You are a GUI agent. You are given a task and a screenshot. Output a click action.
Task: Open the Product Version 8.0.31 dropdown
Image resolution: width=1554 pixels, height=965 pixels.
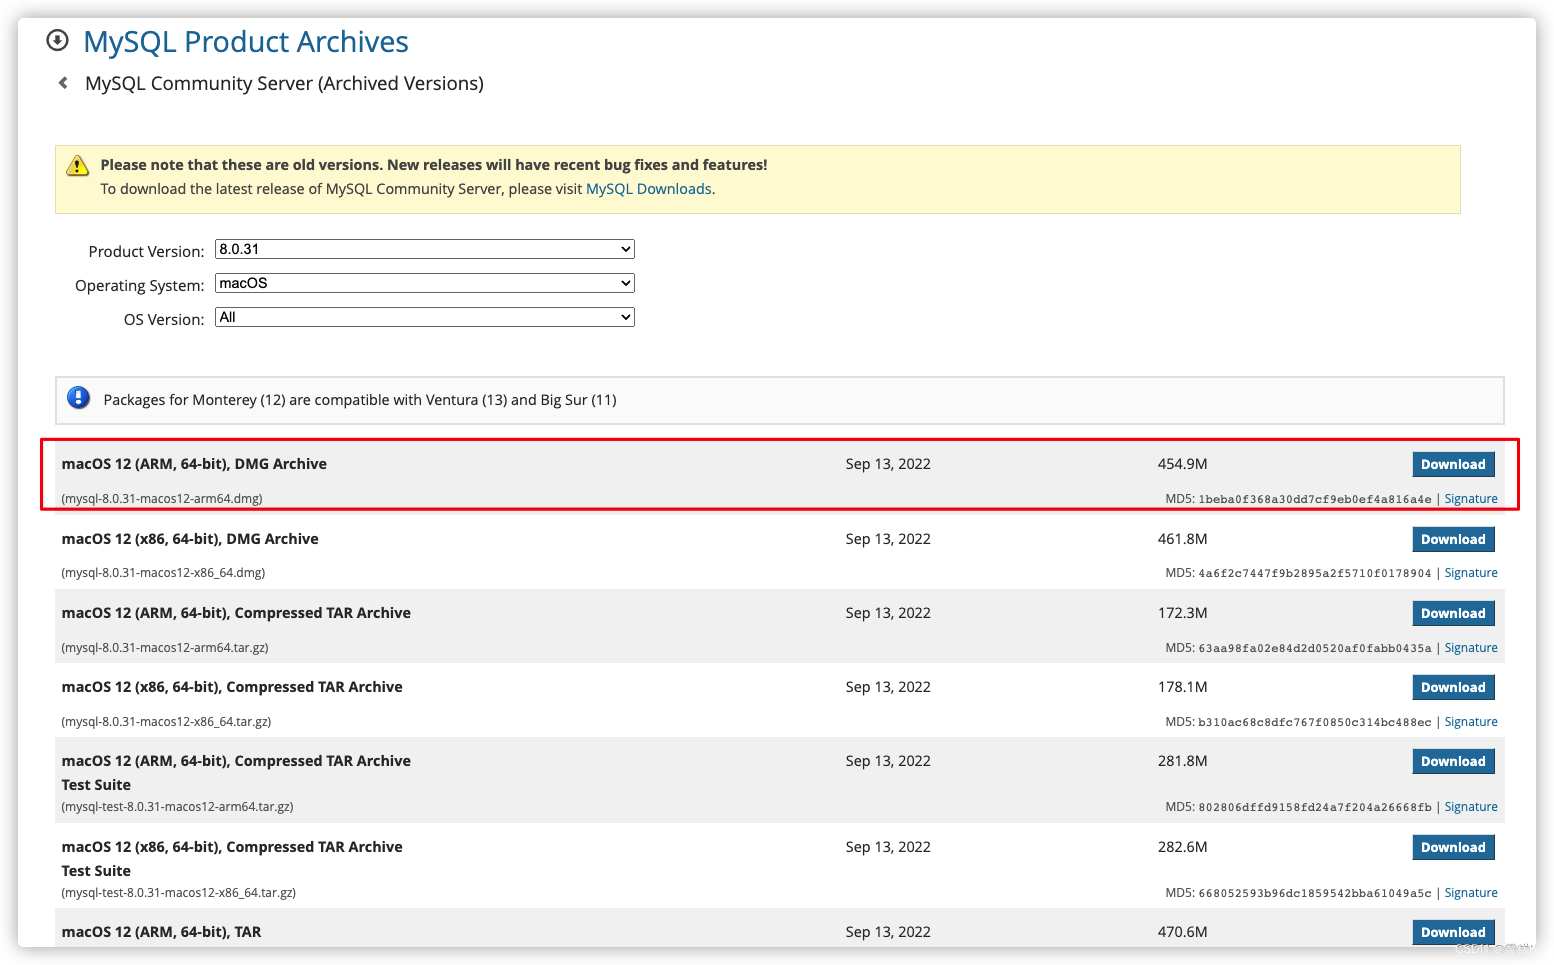pos(425,249)
